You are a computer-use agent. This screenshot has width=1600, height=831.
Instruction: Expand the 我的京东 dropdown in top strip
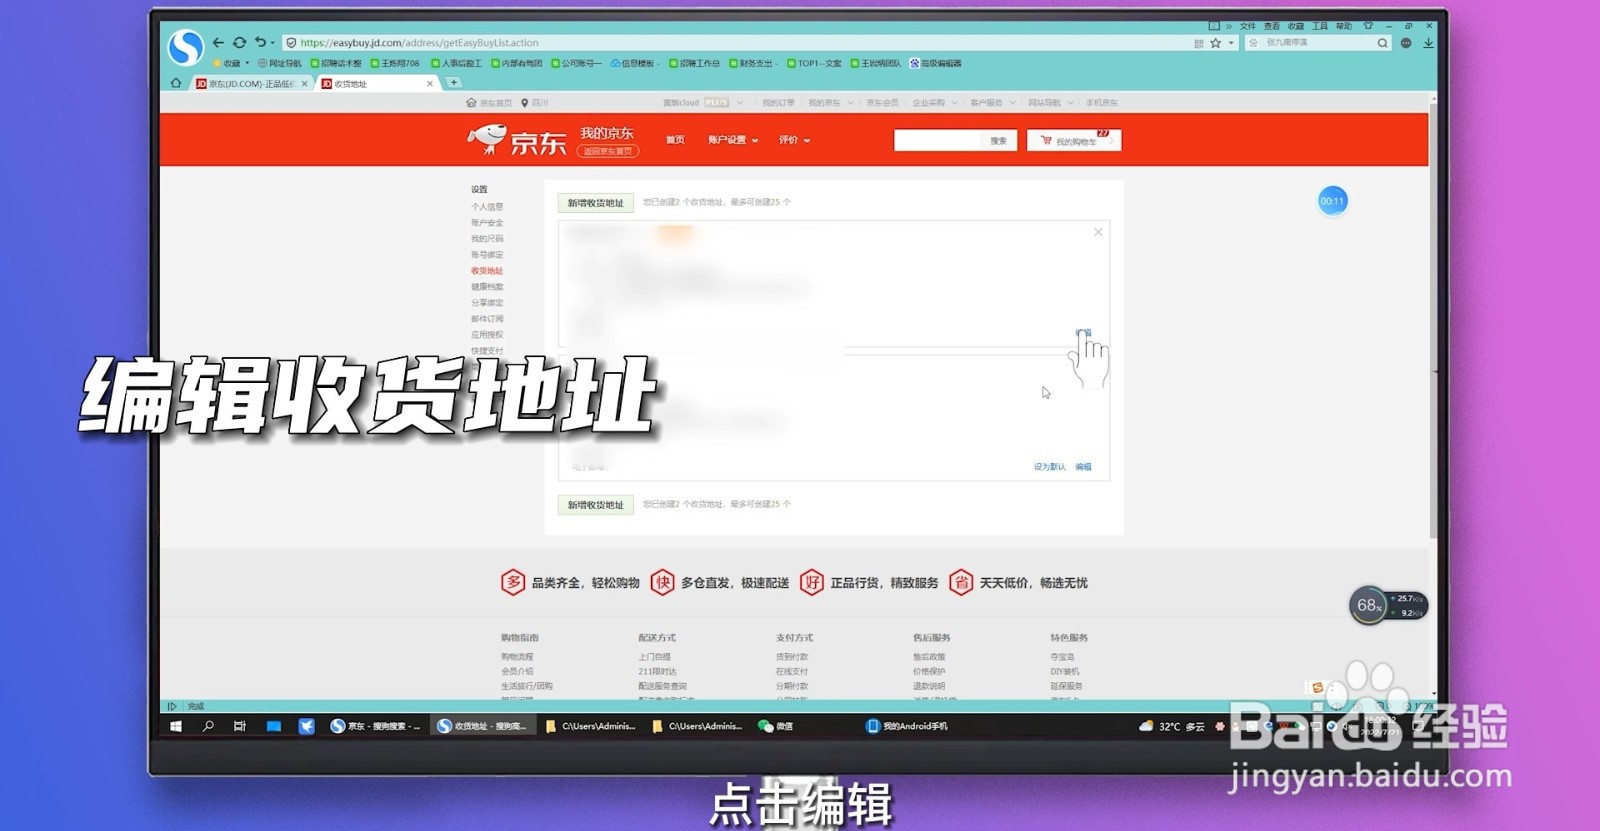click(830, 103)
